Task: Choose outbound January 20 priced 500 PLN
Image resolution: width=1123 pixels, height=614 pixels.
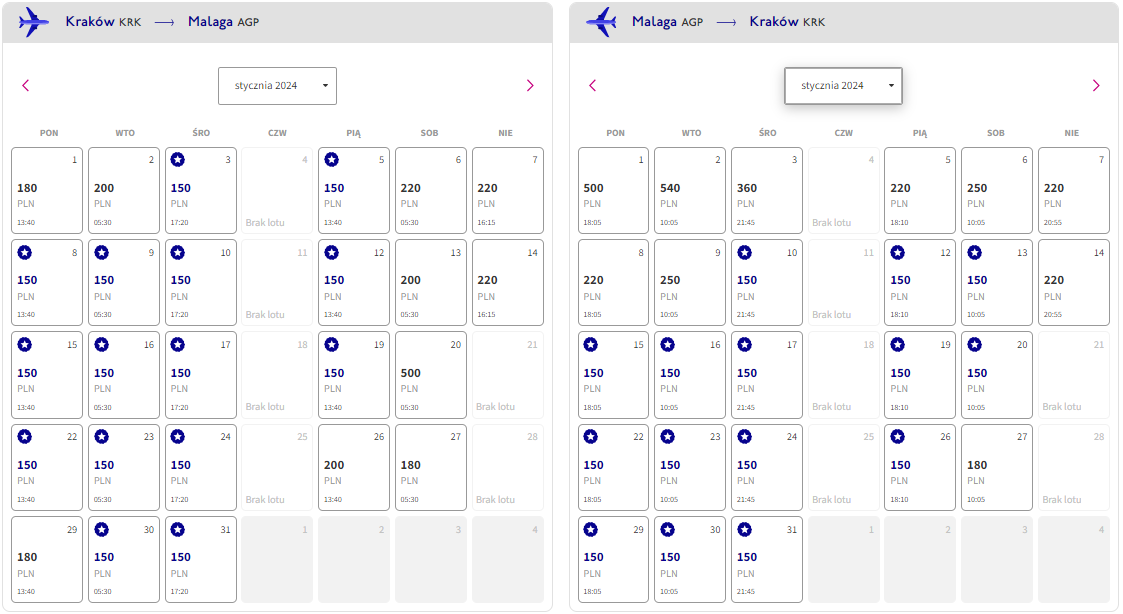Action: [x=430, y=375]
